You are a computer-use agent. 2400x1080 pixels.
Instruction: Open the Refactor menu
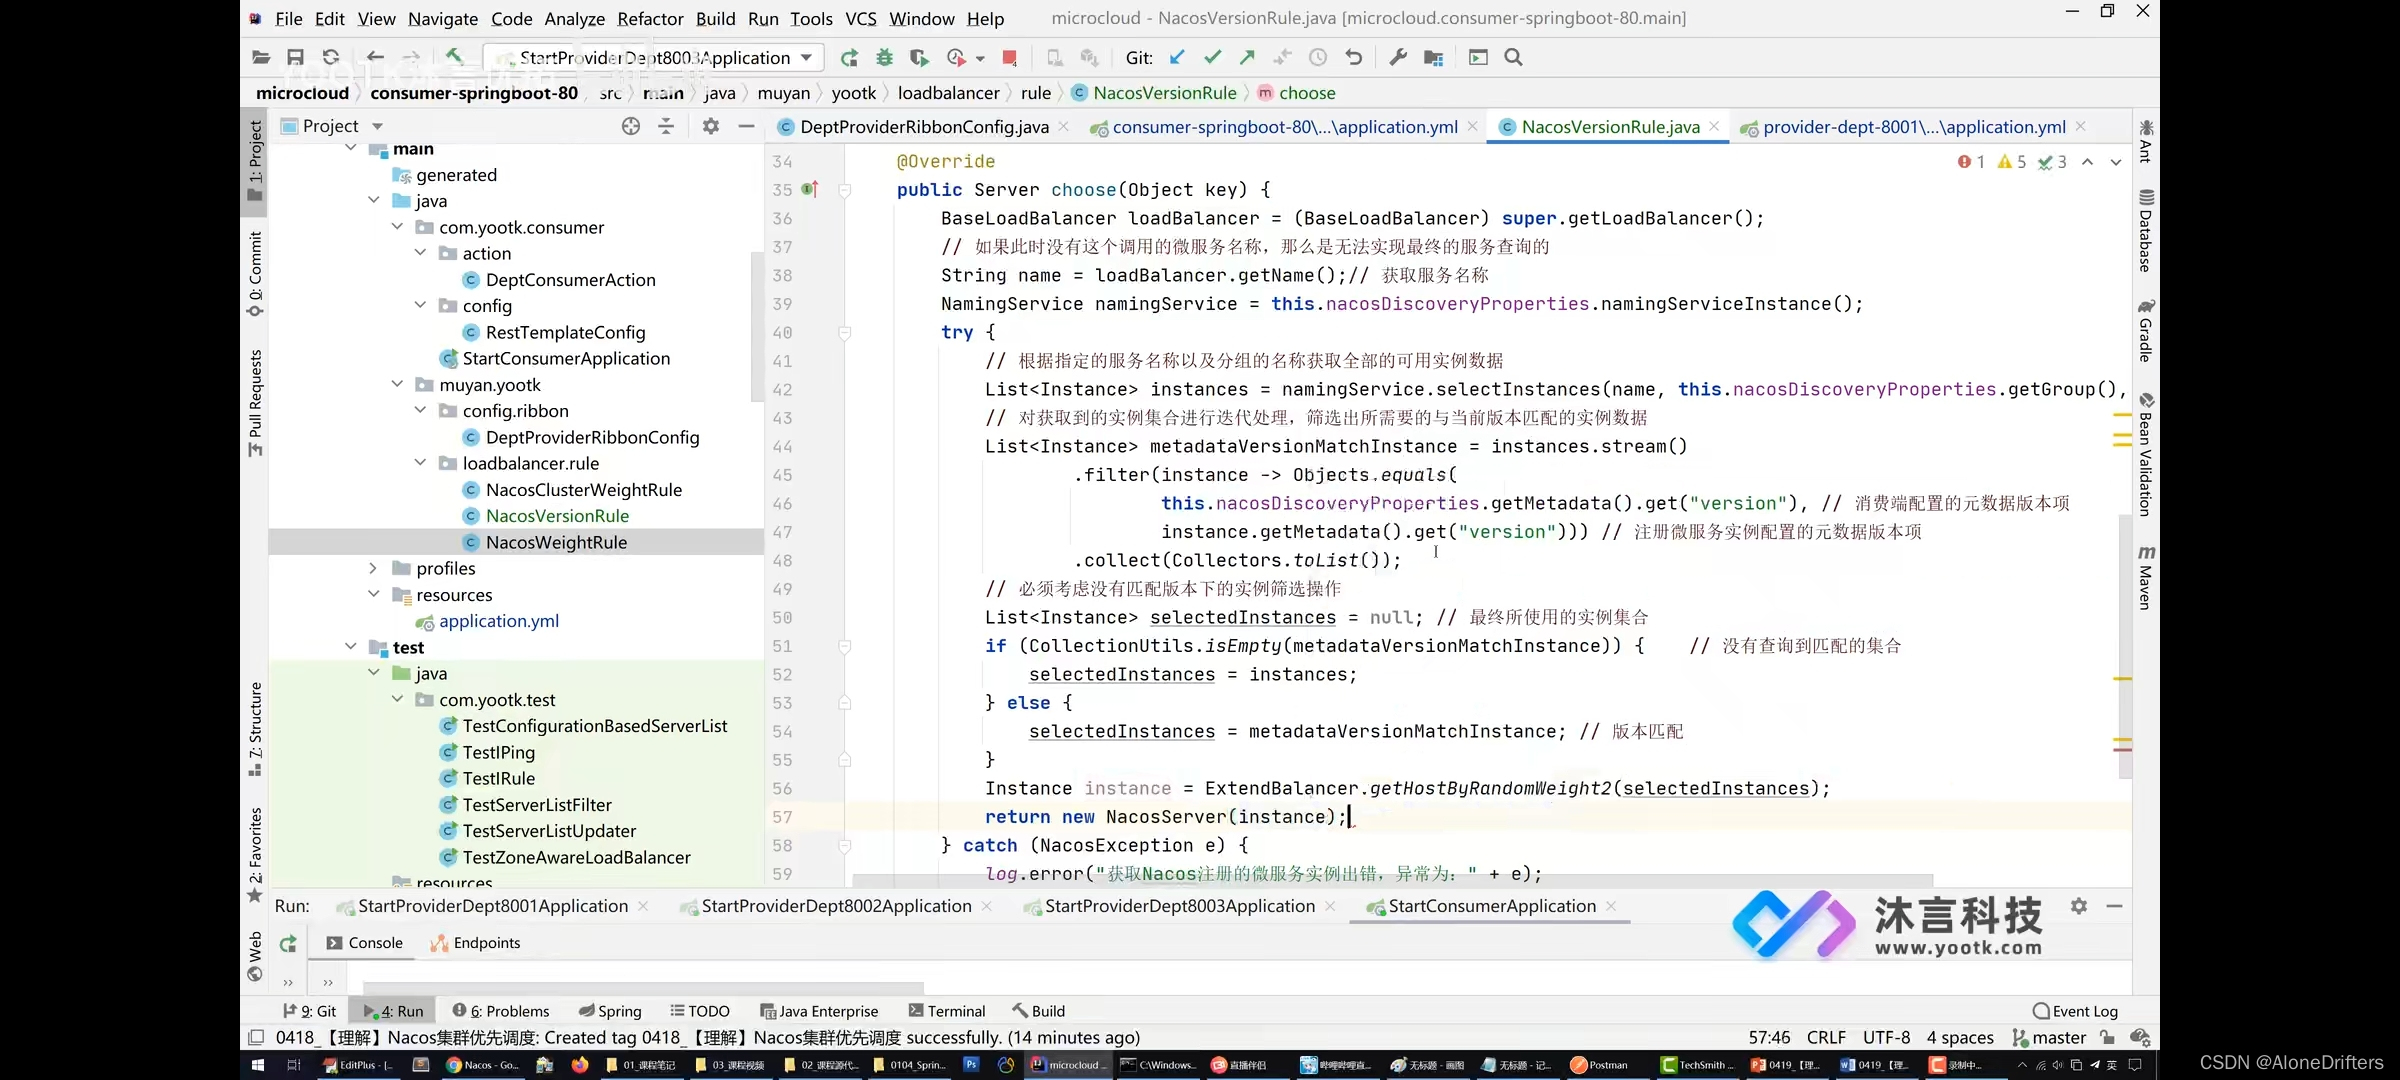click(650, 19)
